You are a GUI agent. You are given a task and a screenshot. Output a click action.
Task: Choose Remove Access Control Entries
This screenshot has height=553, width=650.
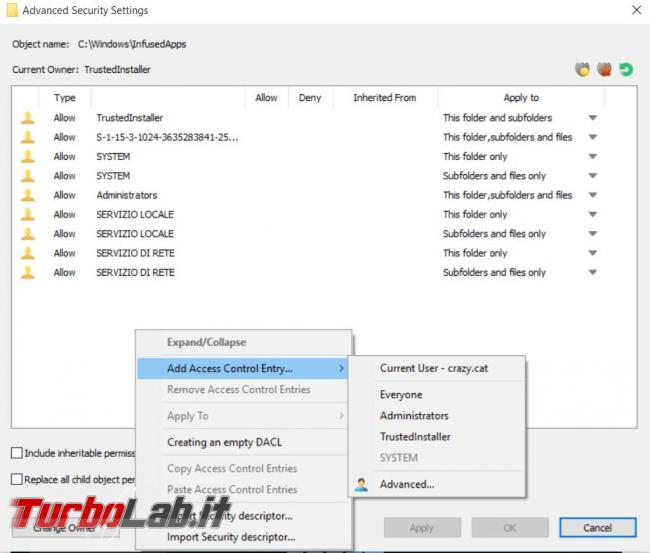click(x=243, y=390)
